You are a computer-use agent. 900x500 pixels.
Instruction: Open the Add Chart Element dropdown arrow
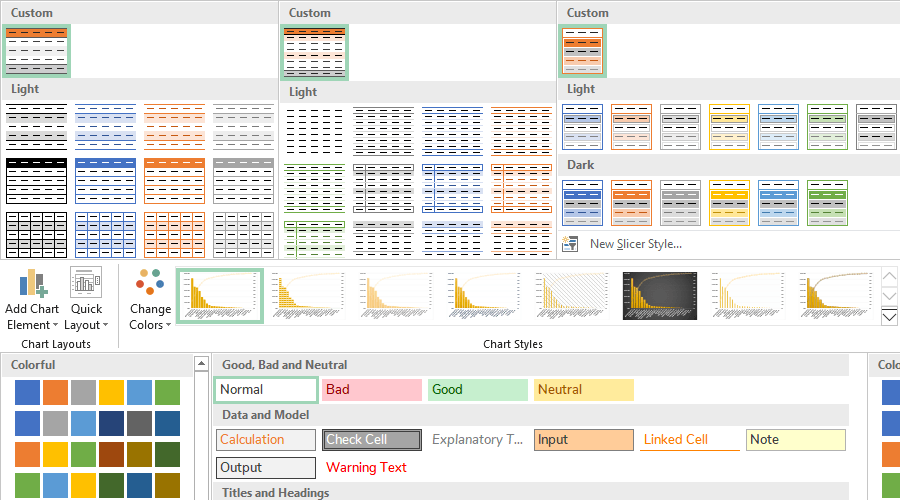(55, 325)
